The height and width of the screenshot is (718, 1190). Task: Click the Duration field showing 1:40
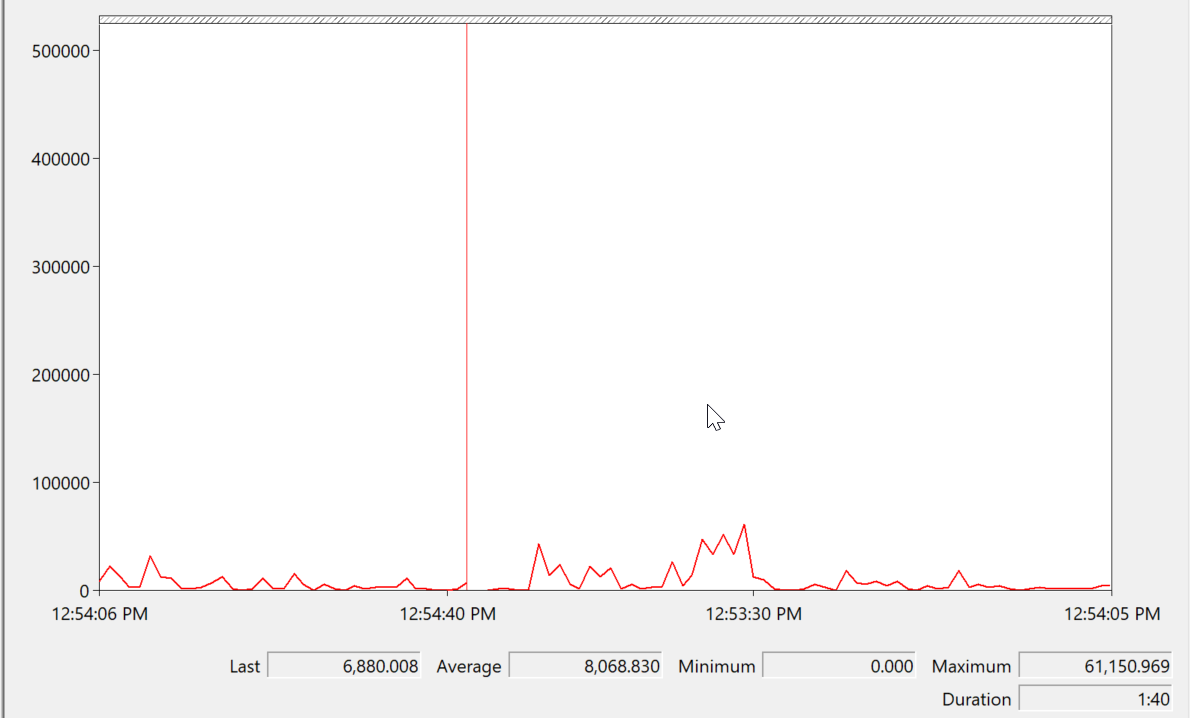1095,698
